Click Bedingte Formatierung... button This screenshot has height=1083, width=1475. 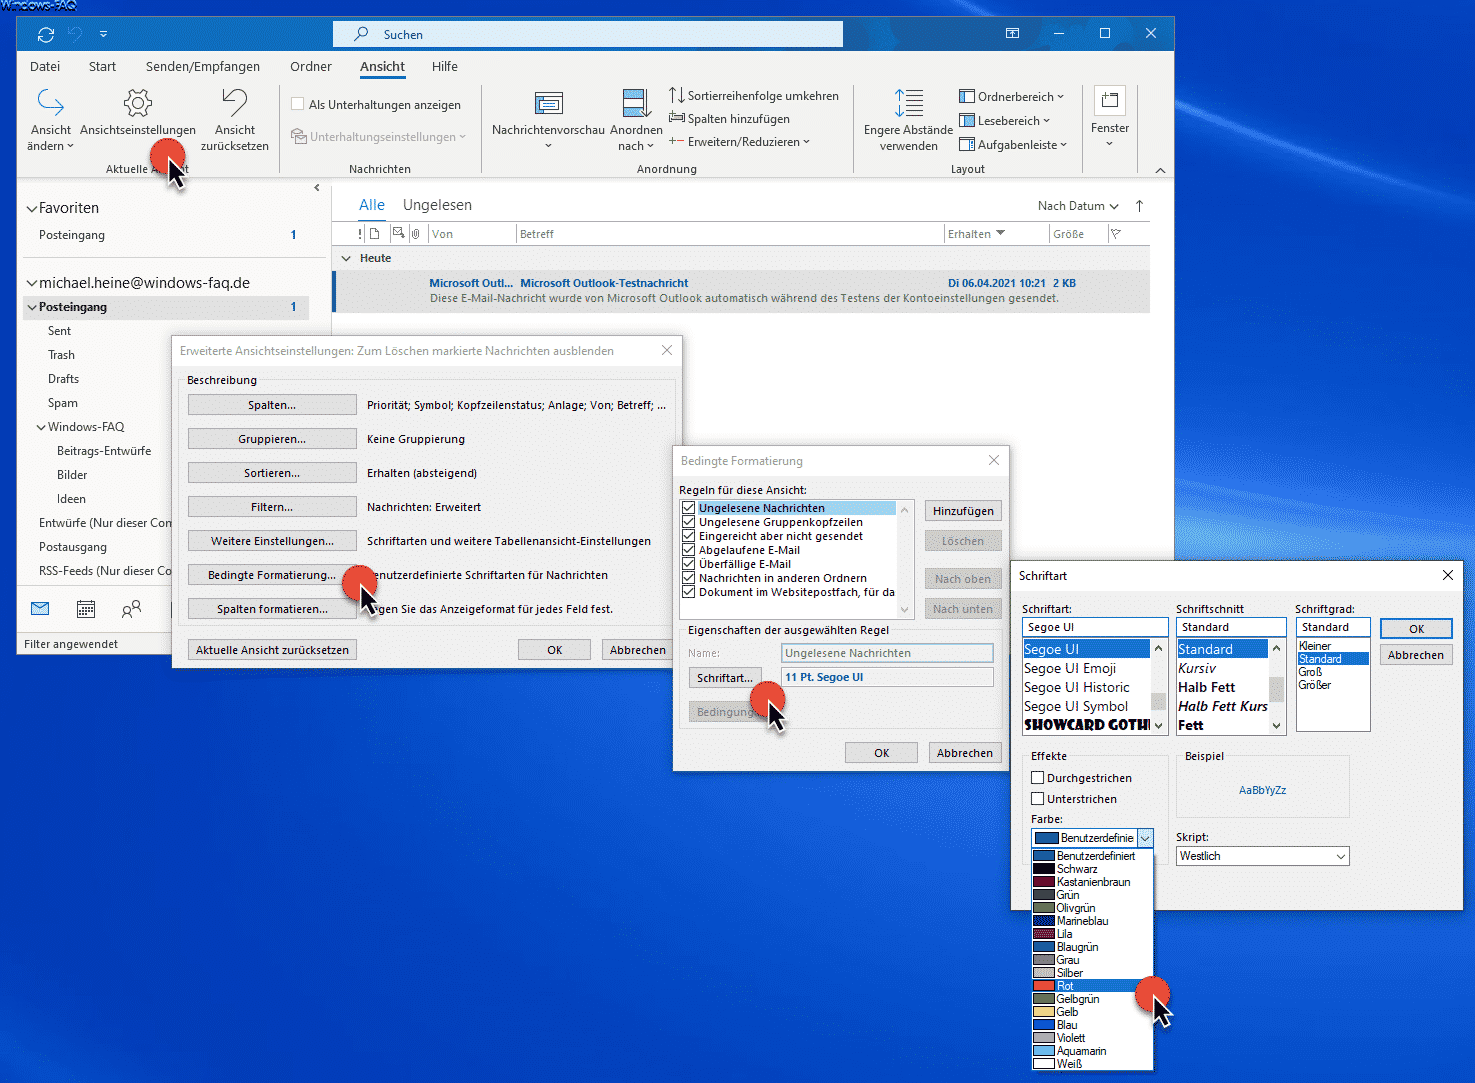272,575
